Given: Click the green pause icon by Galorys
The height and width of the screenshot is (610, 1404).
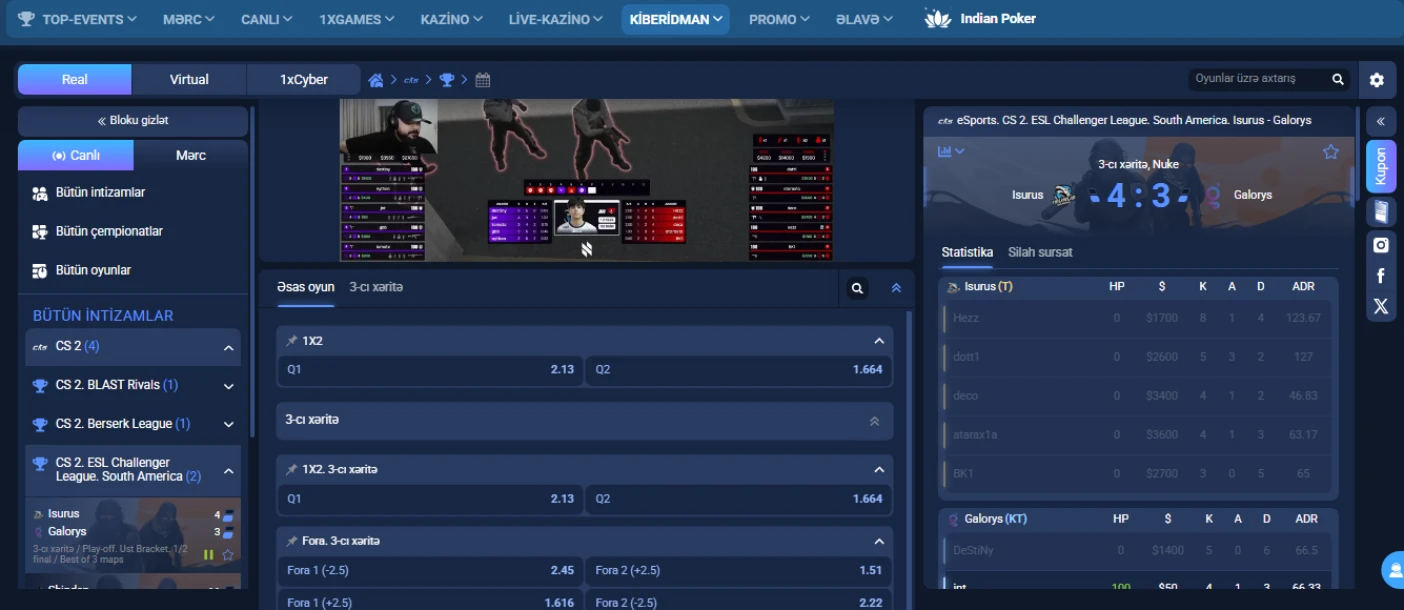Looking at the screenshot, I should (209, 554).
